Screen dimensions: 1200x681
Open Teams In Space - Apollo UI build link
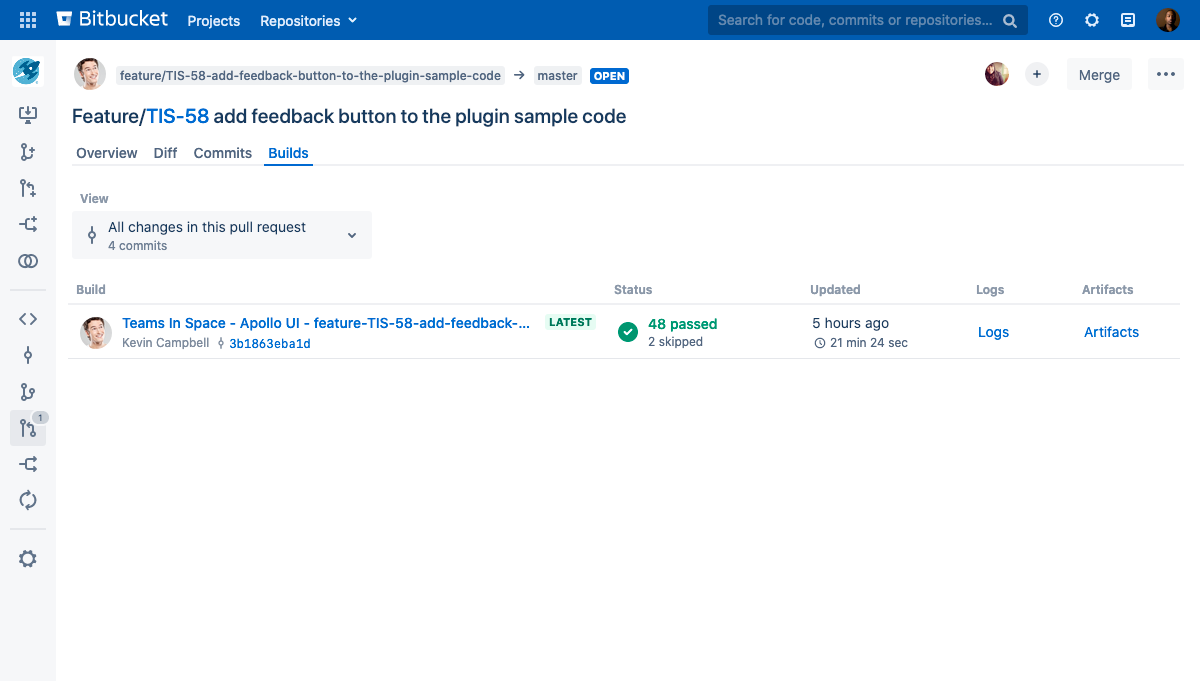(326, 323)
